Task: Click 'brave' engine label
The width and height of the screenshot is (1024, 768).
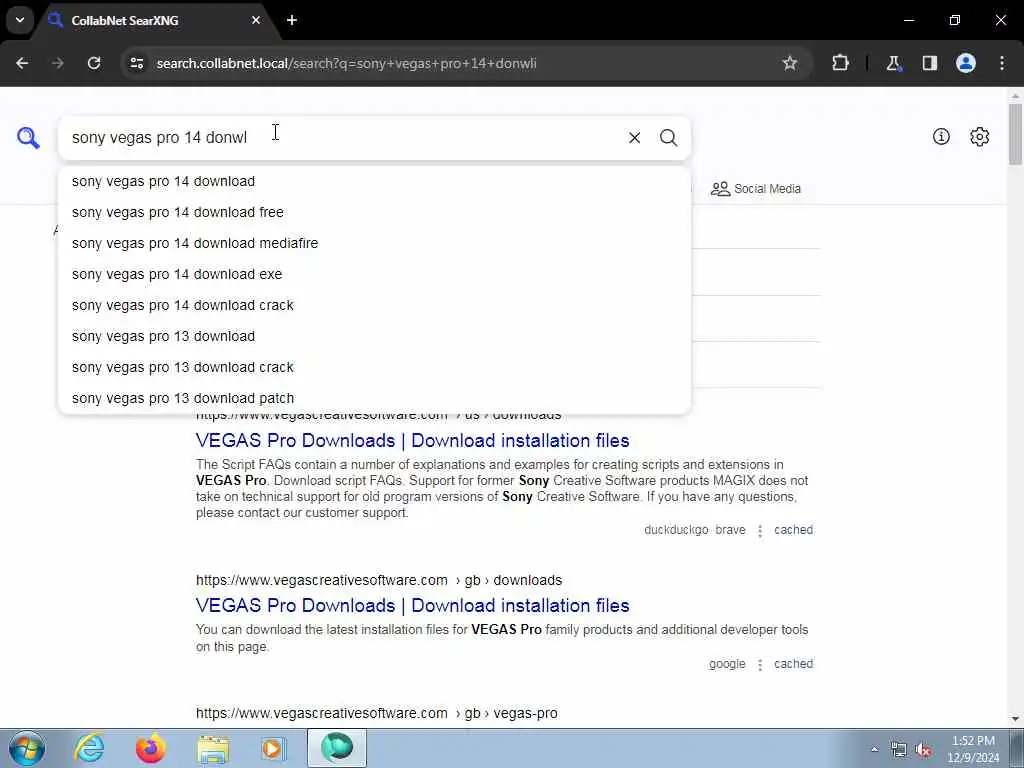Action: (730, 530)
